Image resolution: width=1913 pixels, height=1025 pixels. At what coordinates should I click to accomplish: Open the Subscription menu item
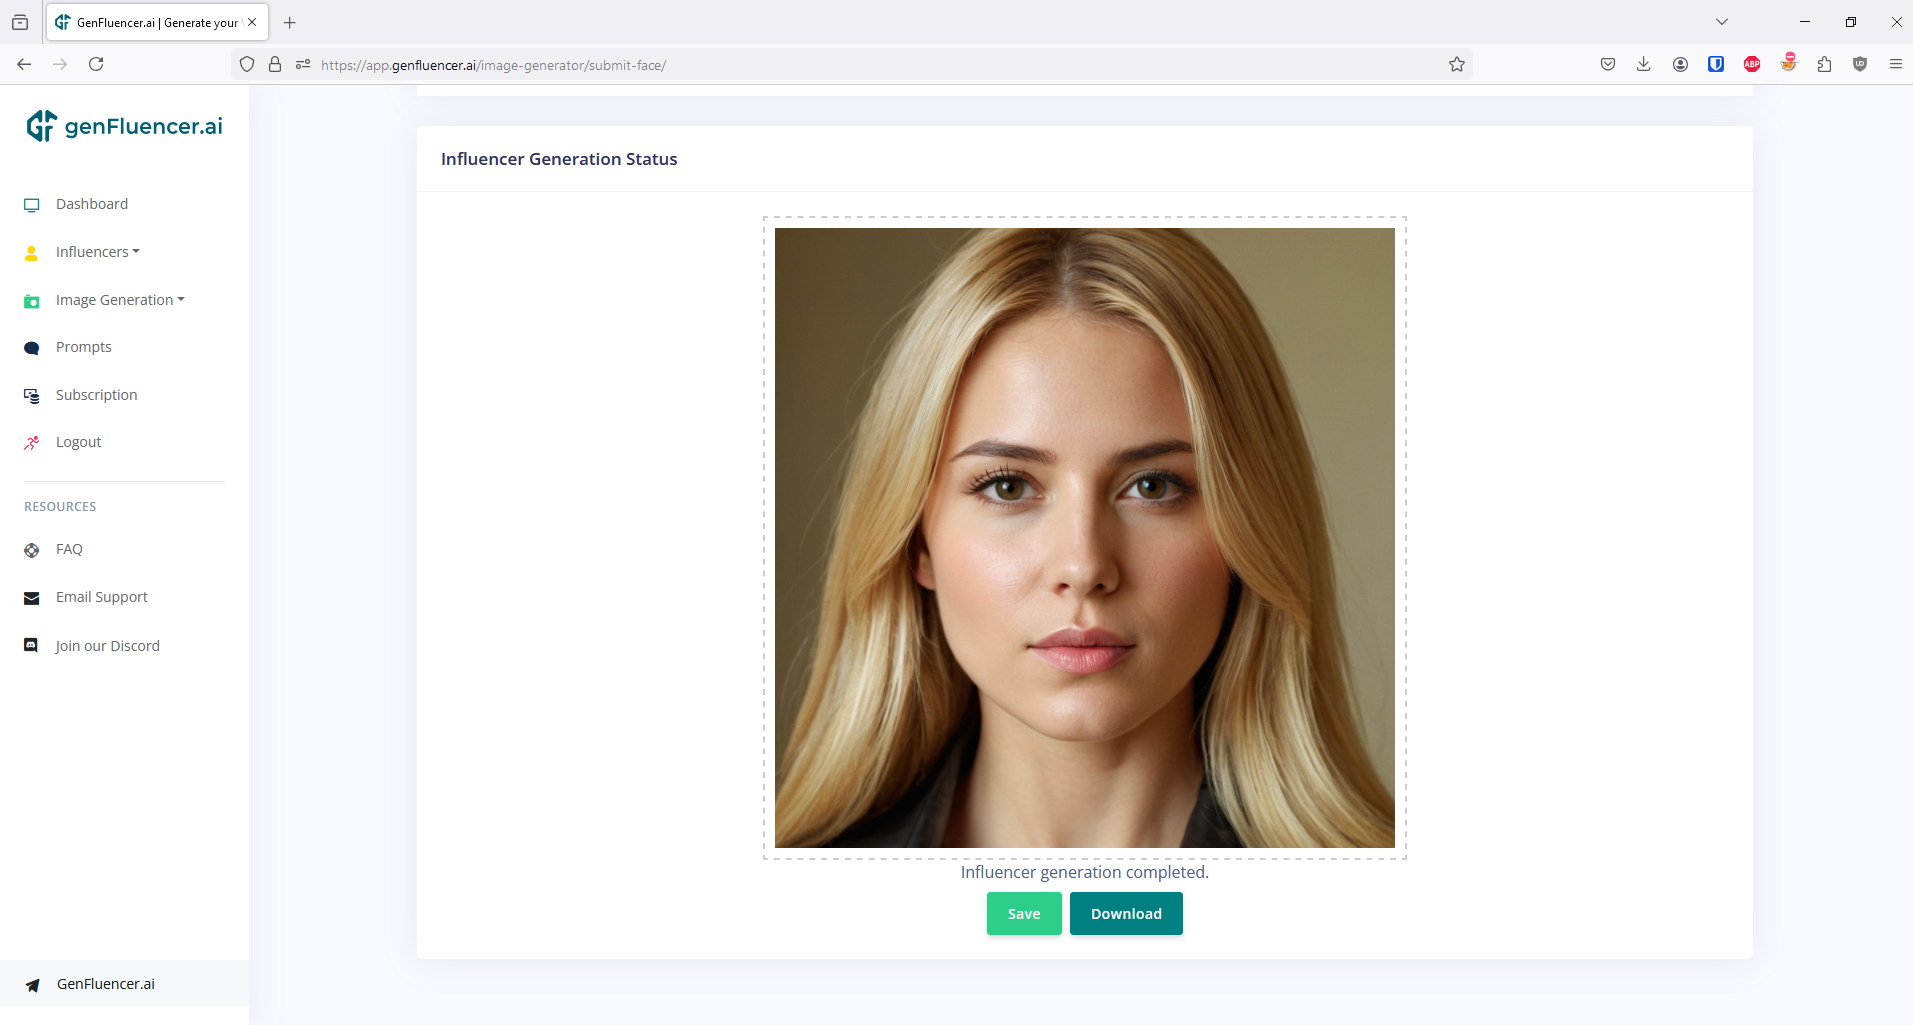pyautogui.click(x=97, y=395)
